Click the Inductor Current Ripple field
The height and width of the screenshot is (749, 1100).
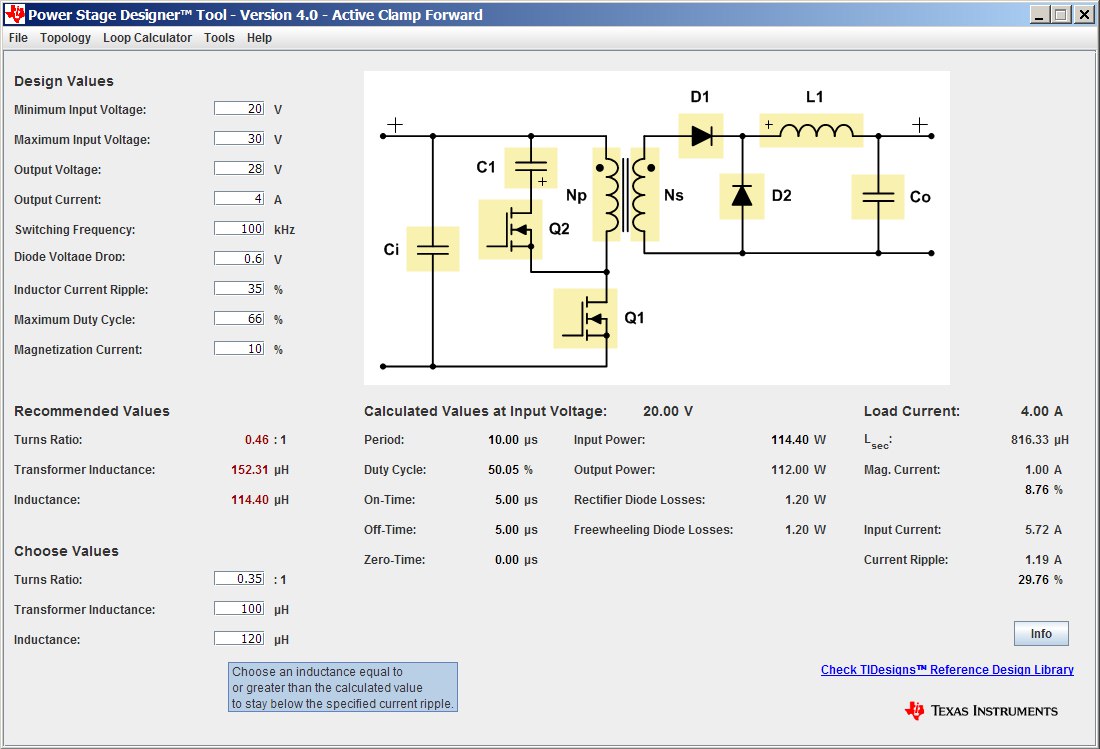pyautogui.click(x=239, y=288)
